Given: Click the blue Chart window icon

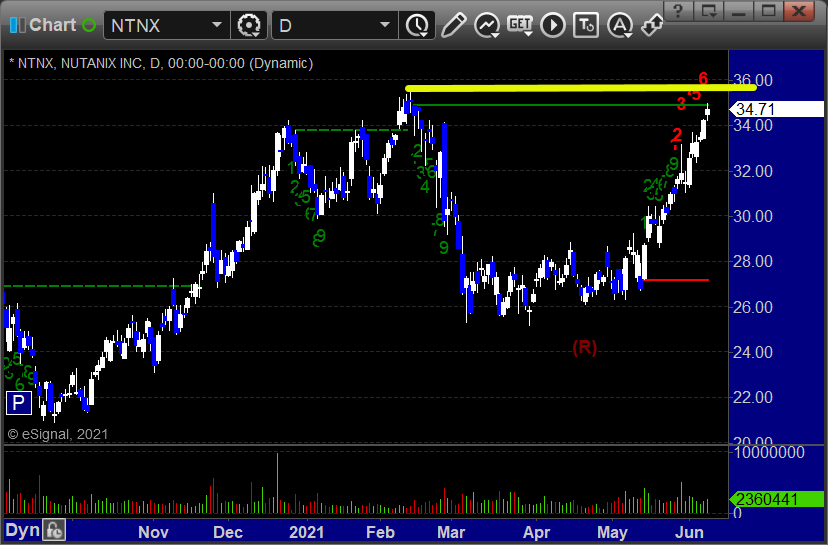Looking at the screenshot, I should tap(17, 25).
